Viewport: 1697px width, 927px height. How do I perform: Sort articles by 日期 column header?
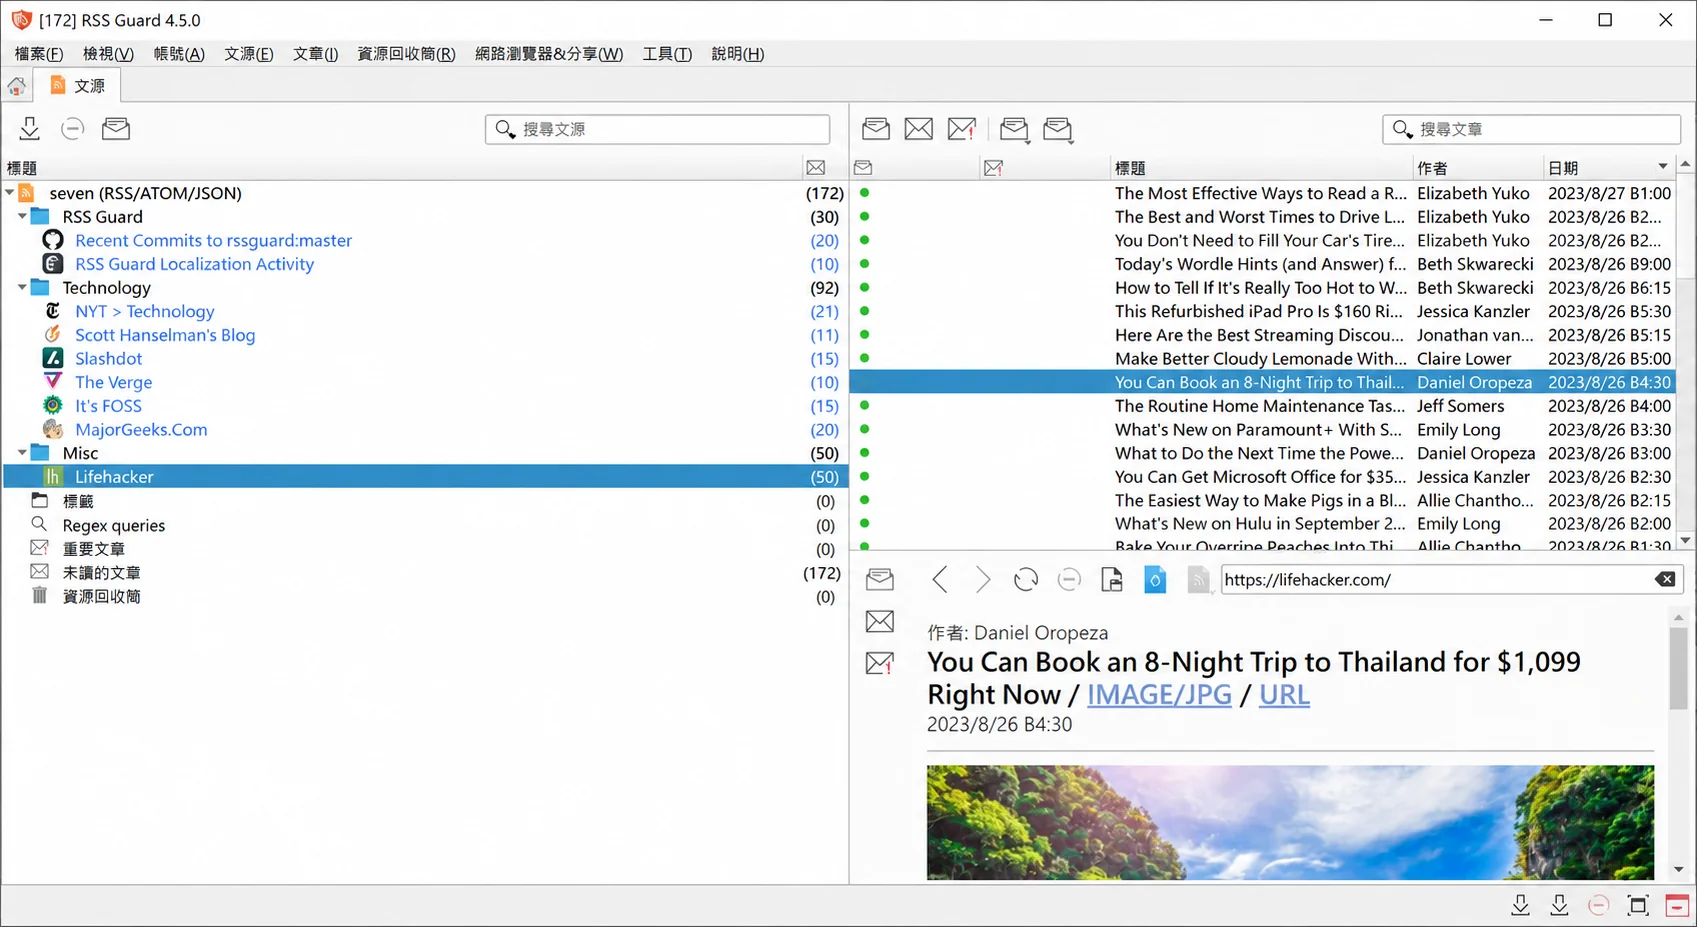(x=1608, y=168)
